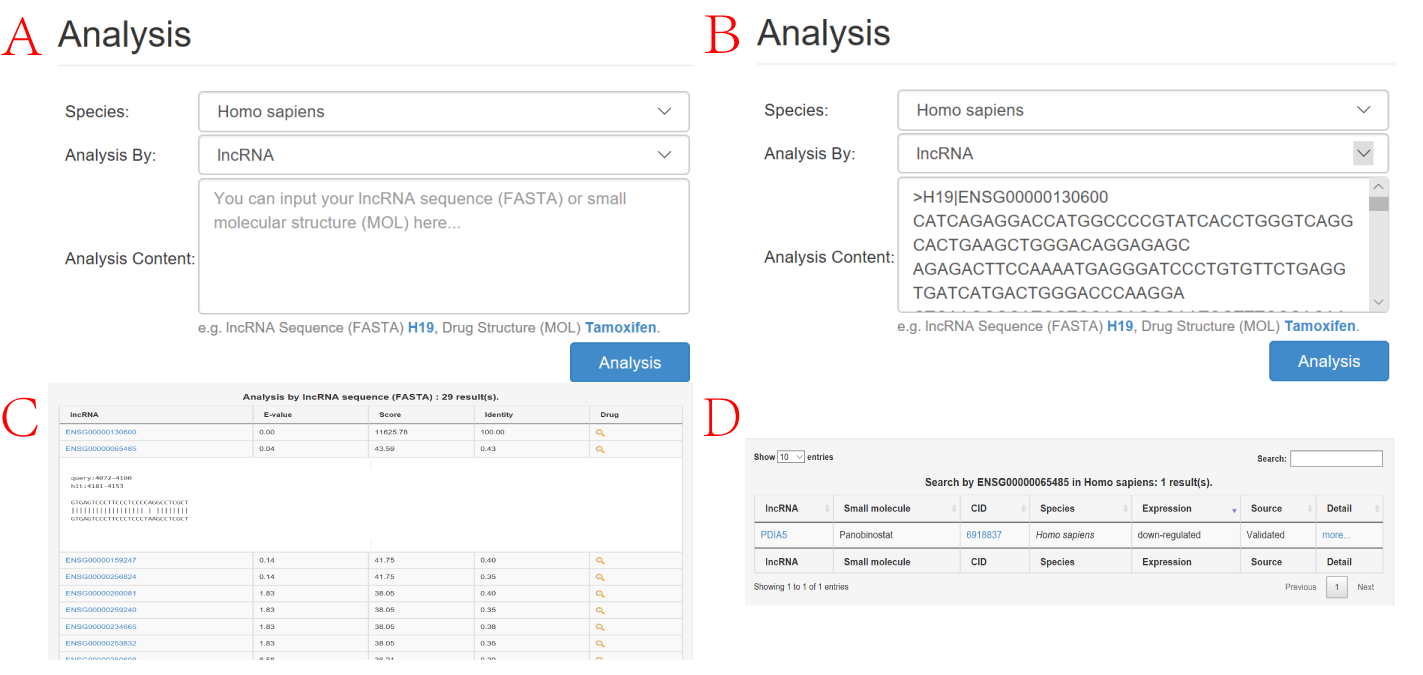Open ENSG00000065485 lncRNA link
1423x675 pixels.
[101, 449]
